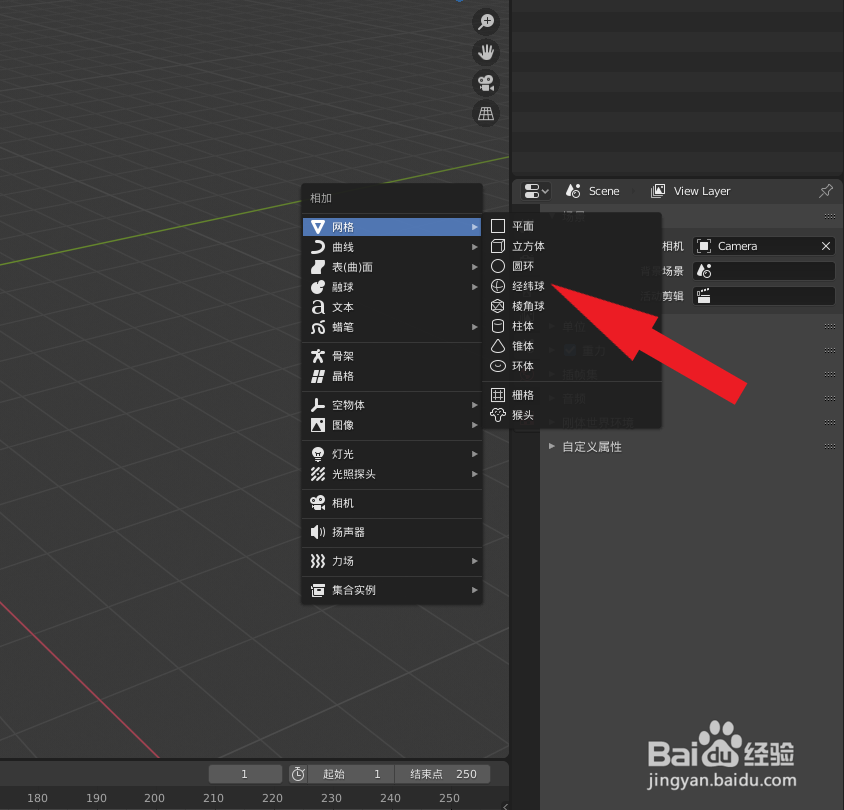The width and height of the screenshot is (844, 810).
Task: Click the 扬声器 speaker icon
Action: click(318, 532)
